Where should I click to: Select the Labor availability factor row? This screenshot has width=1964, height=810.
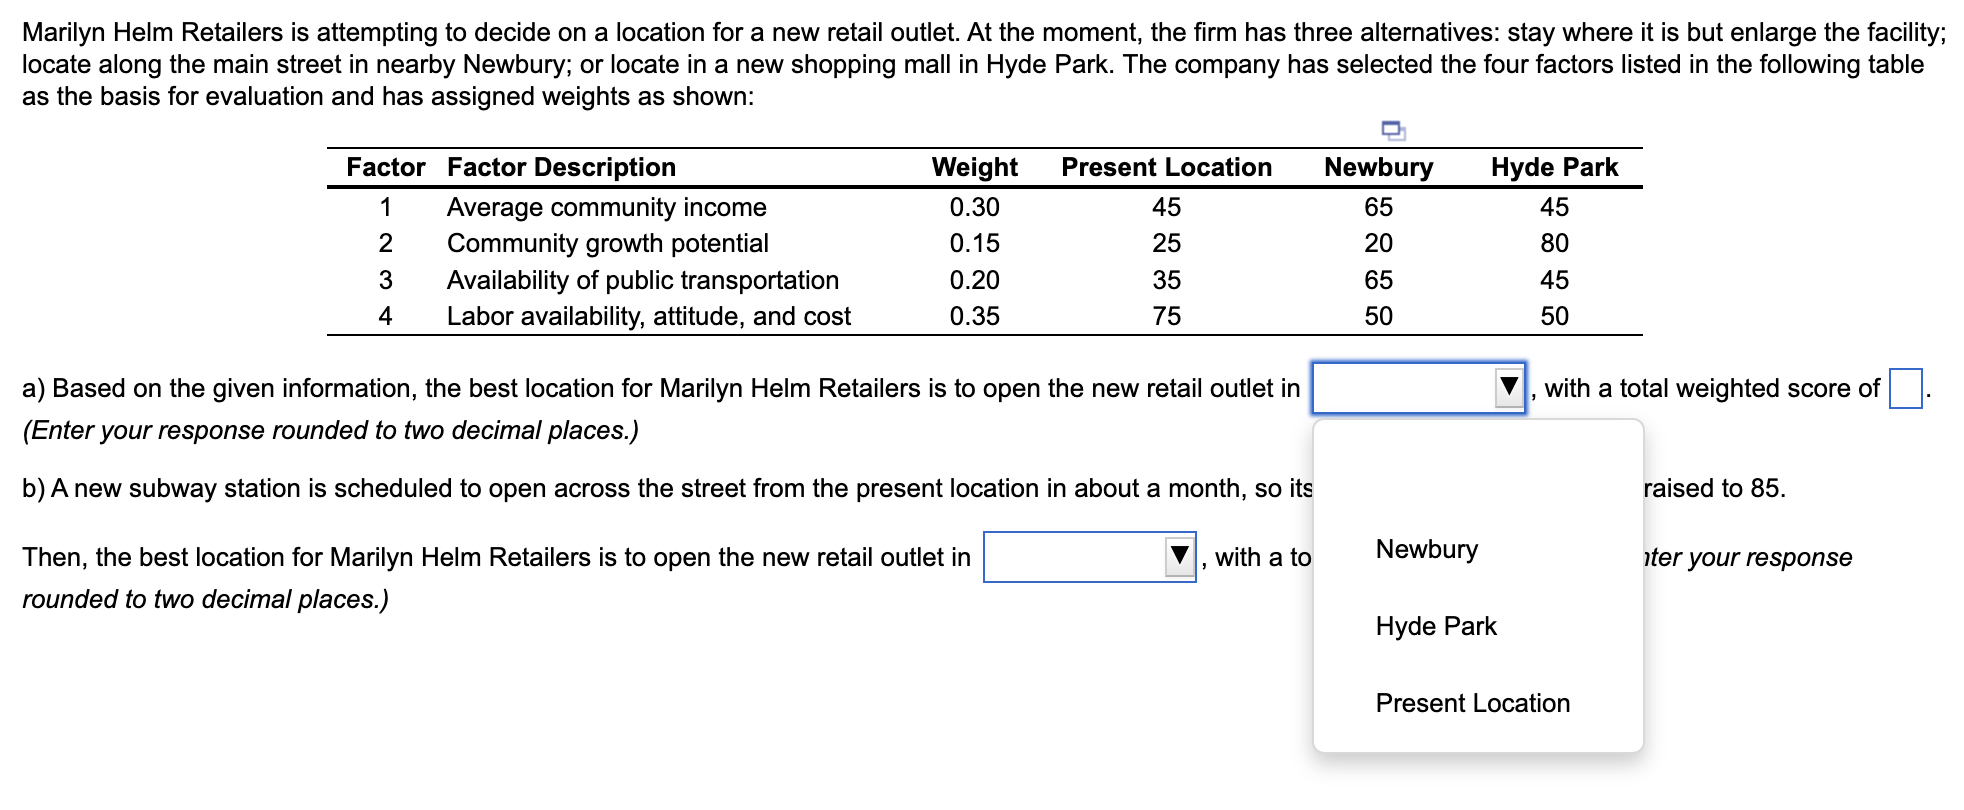tap(648, 316)
